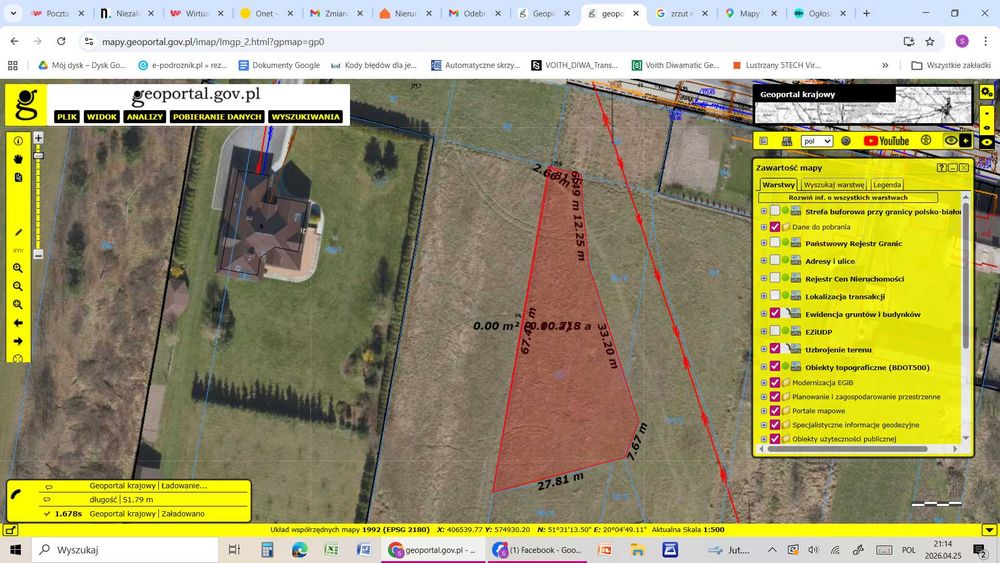Viewport: 1000px width, 563px height.
Task: Switch to Wyszukaj warstwę tab
Action: (x=834, y=185)
